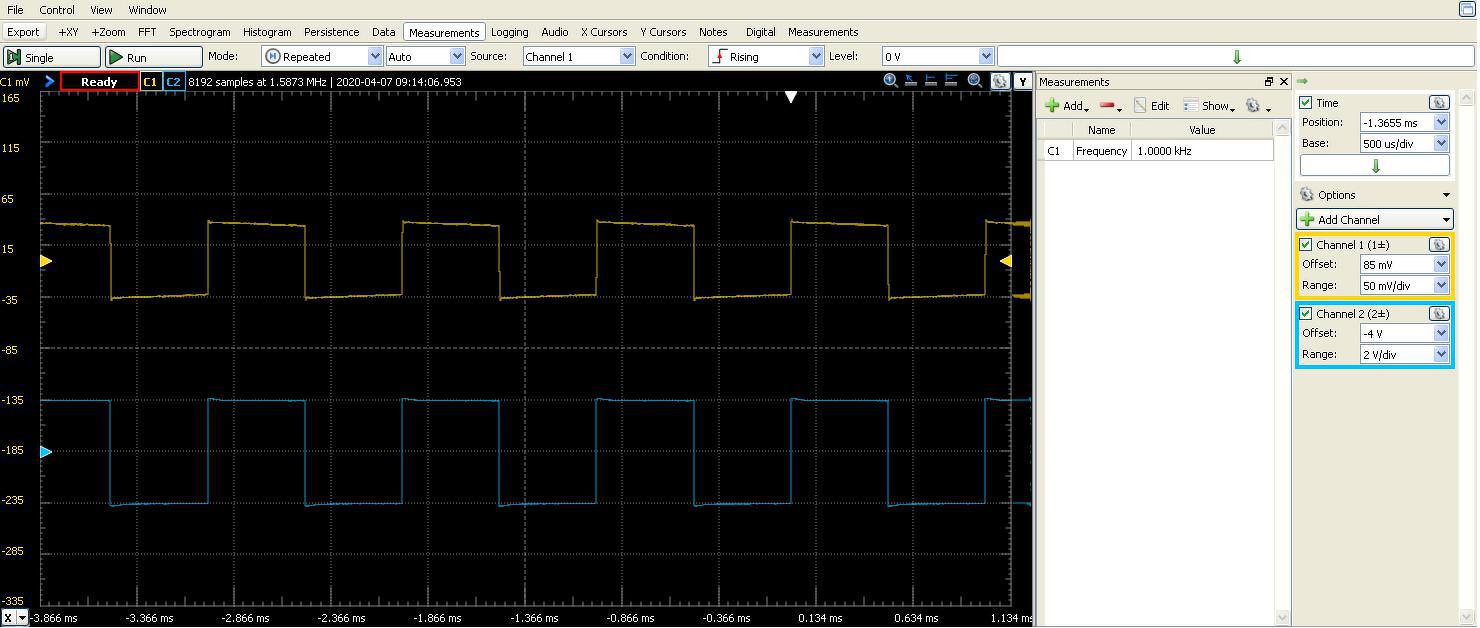The height and width of the screenshot is (628, 1480).
Task: Click the Y axis toggle icon
Action: click(1022, 82)
